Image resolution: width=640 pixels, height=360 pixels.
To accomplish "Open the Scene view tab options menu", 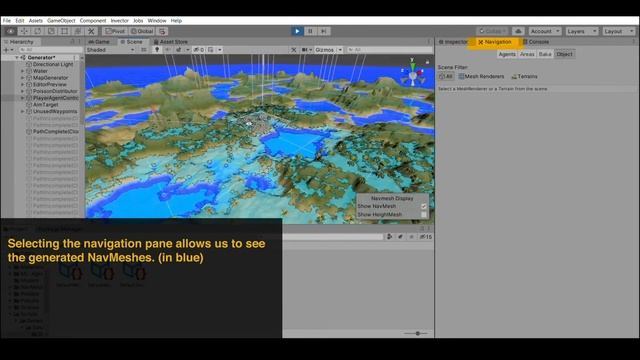I will 429,42.
